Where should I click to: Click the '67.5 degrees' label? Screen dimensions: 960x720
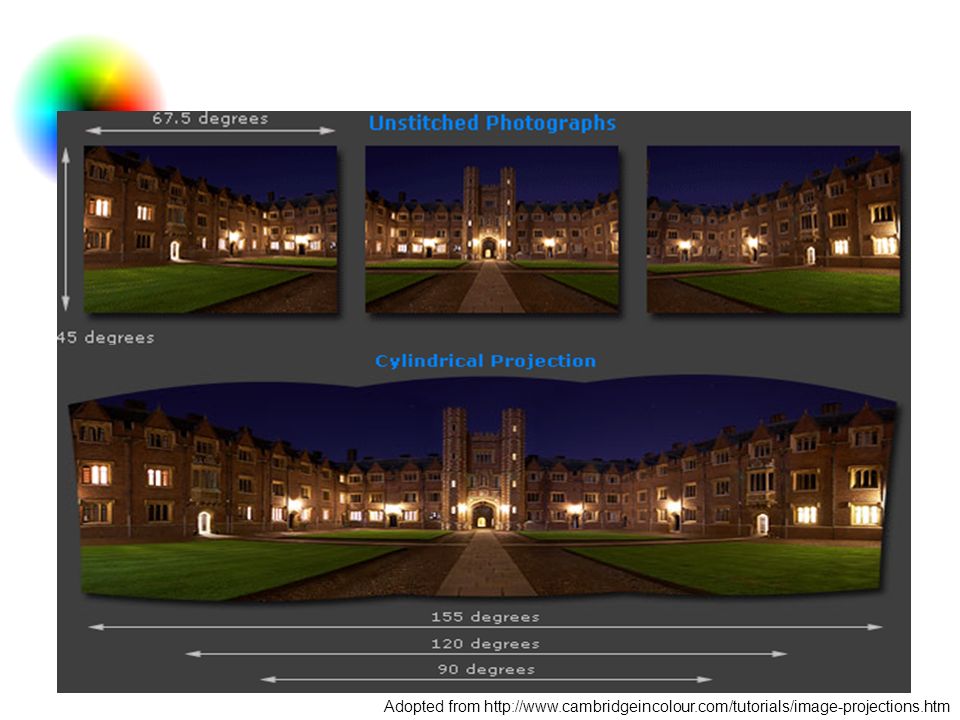(210, 119)
